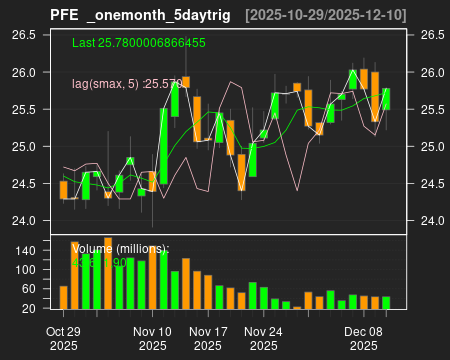450x360 pixels.
Task: Click the "Oct 29 2025" date label
Action: coord(63,339)
